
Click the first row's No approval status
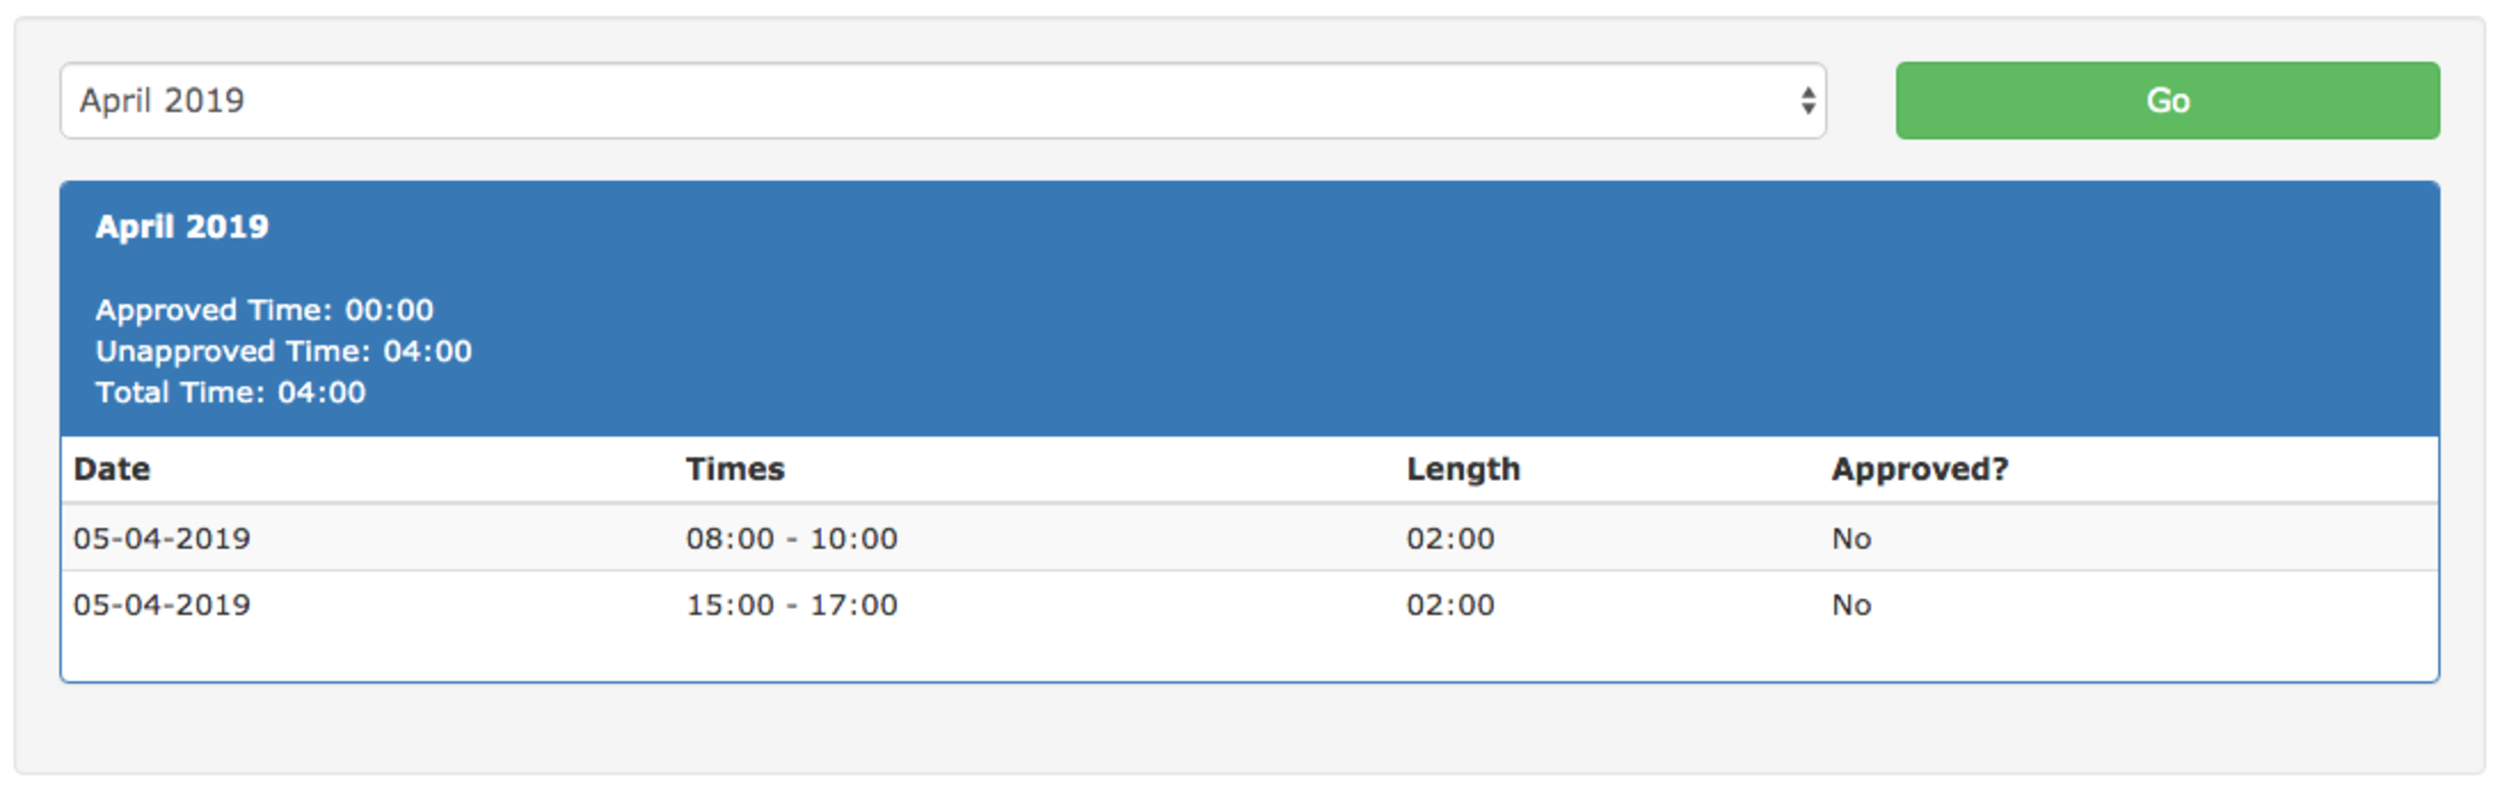1851,539
